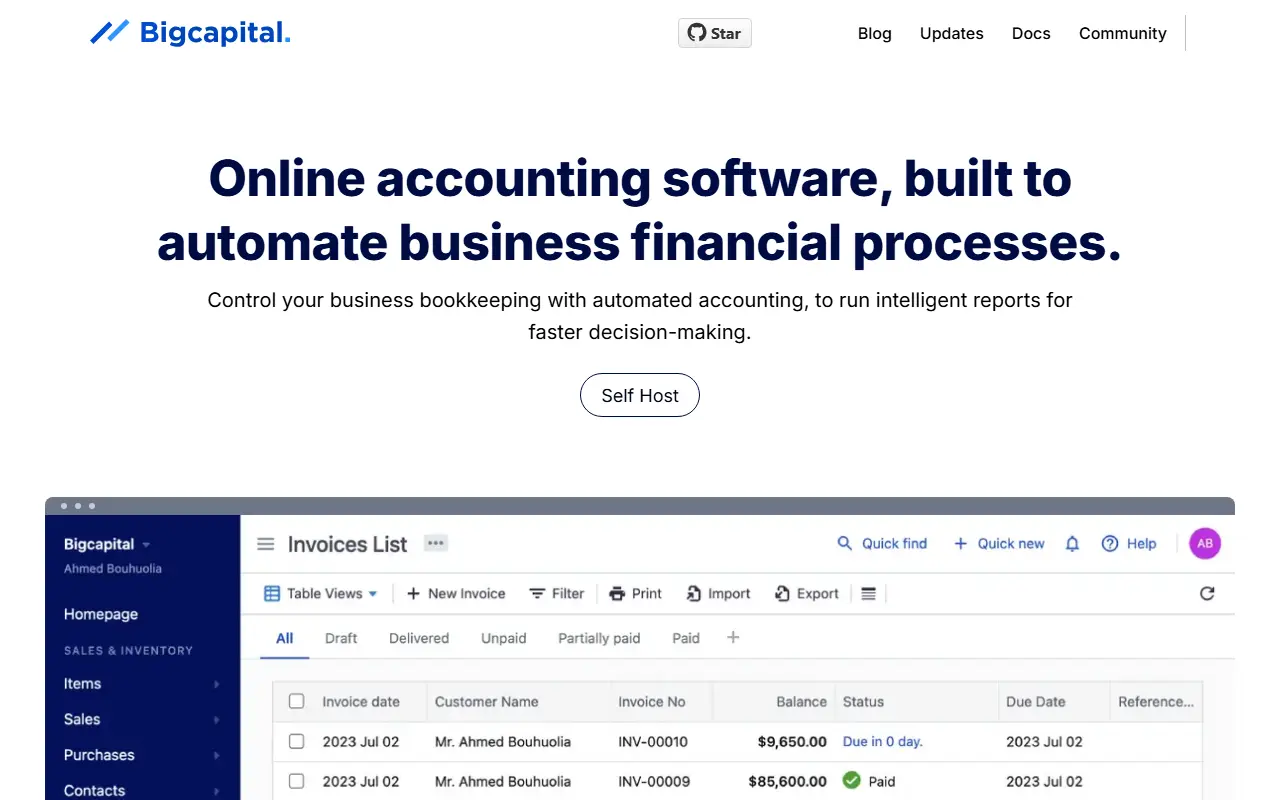This screenshot has width=1280, height=800.
Task: Open the Updates page
Action: click(x=952, y=33)
